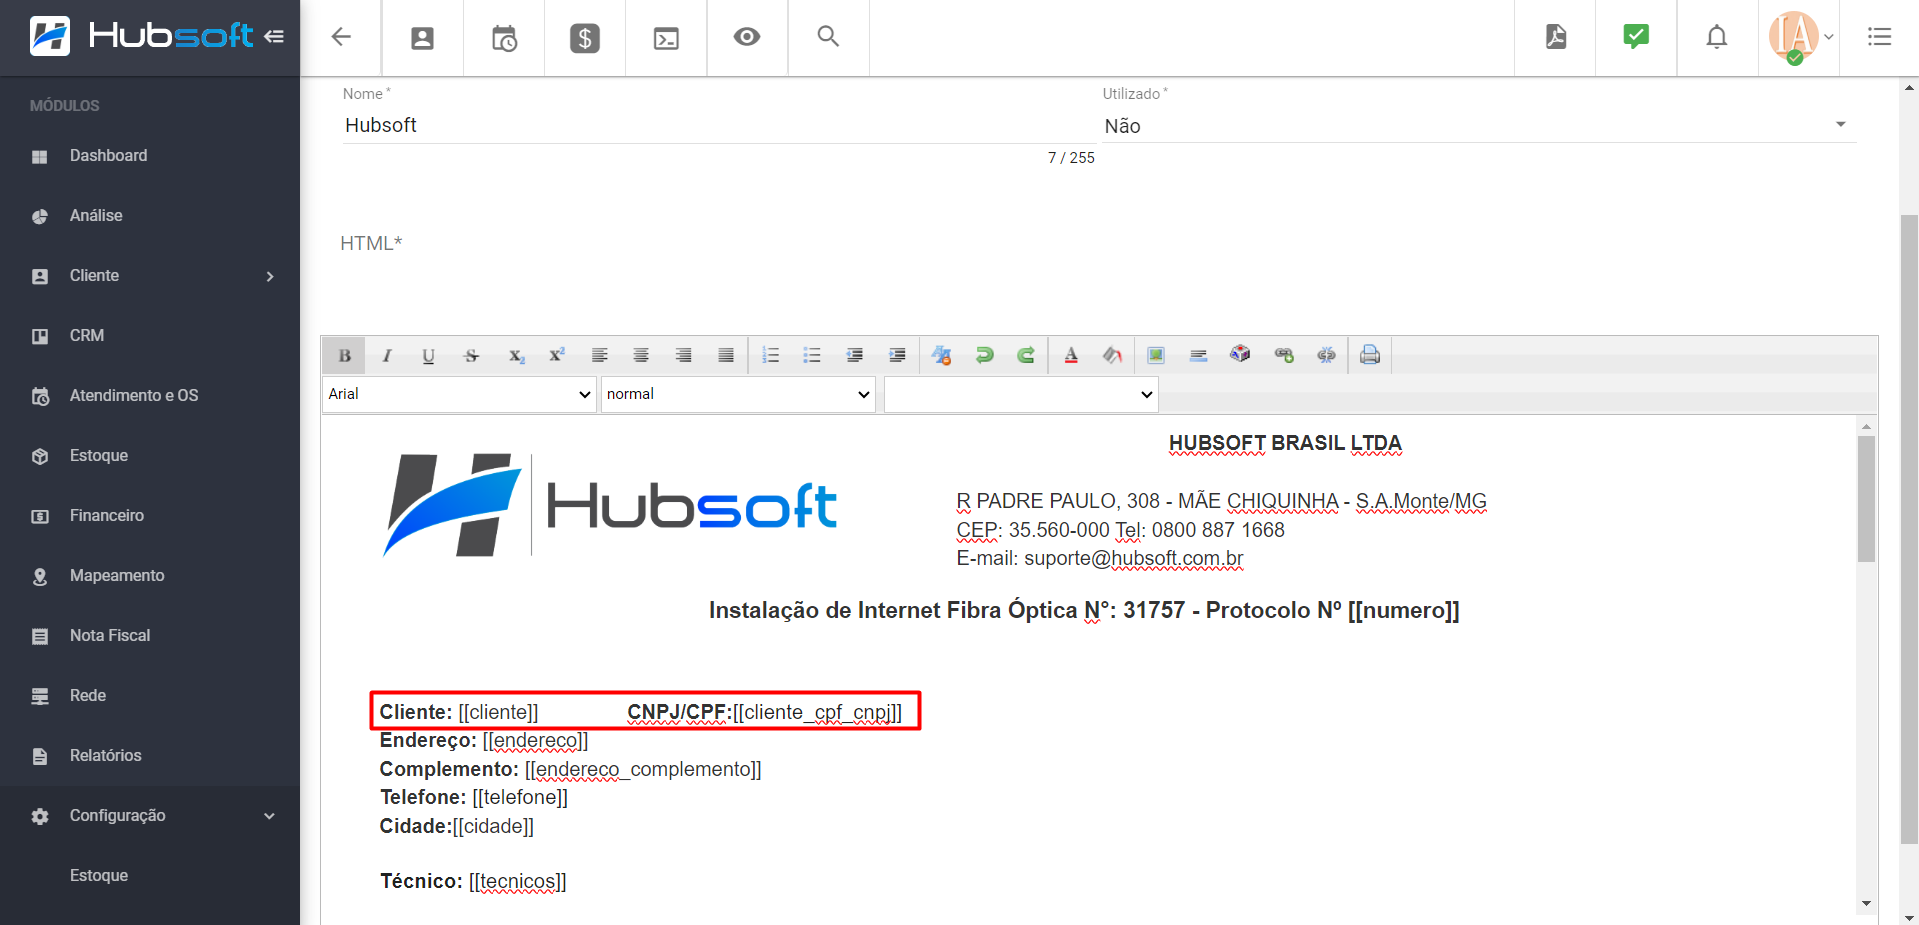Redo the last edit in editor

click(1026, 355)
